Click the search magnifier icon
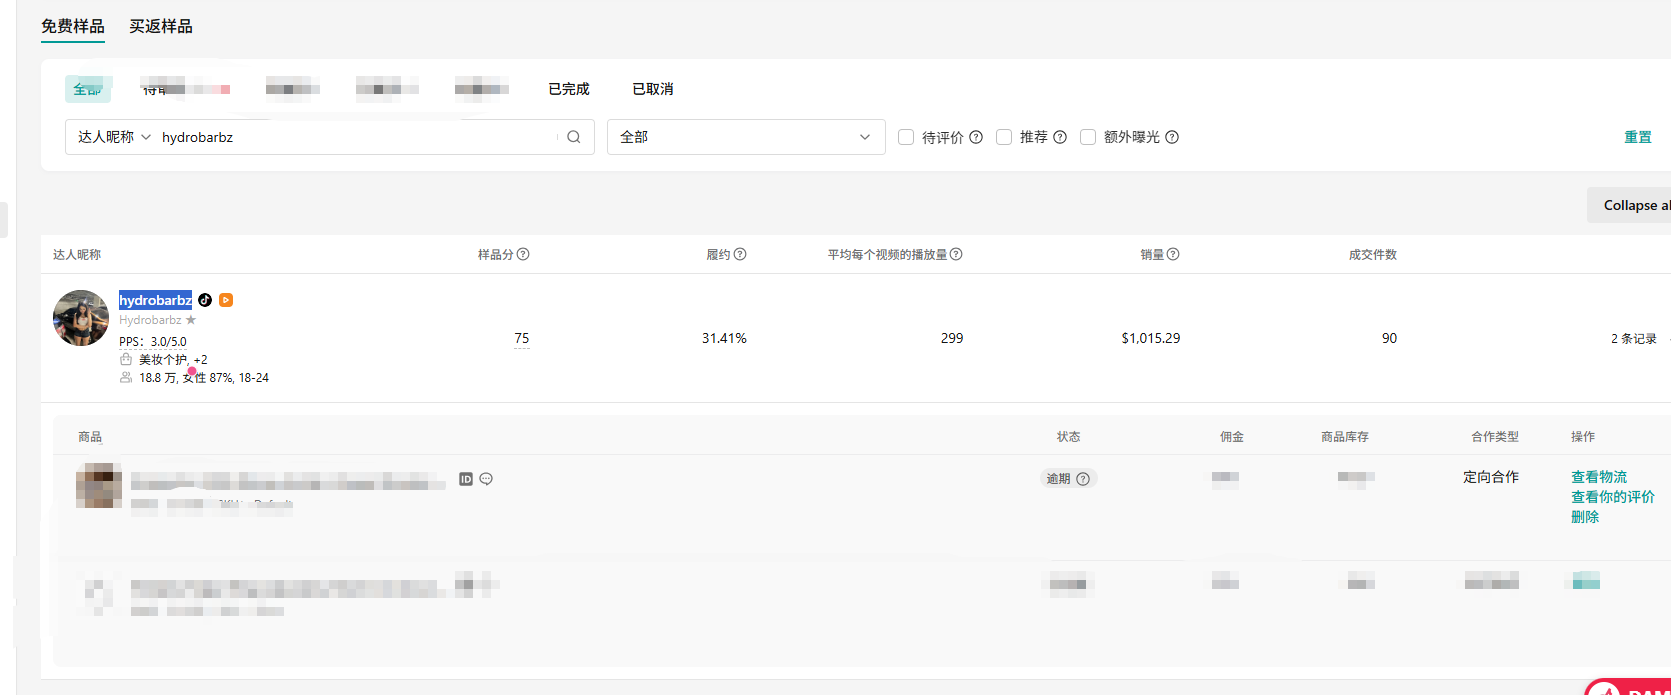 574,137
